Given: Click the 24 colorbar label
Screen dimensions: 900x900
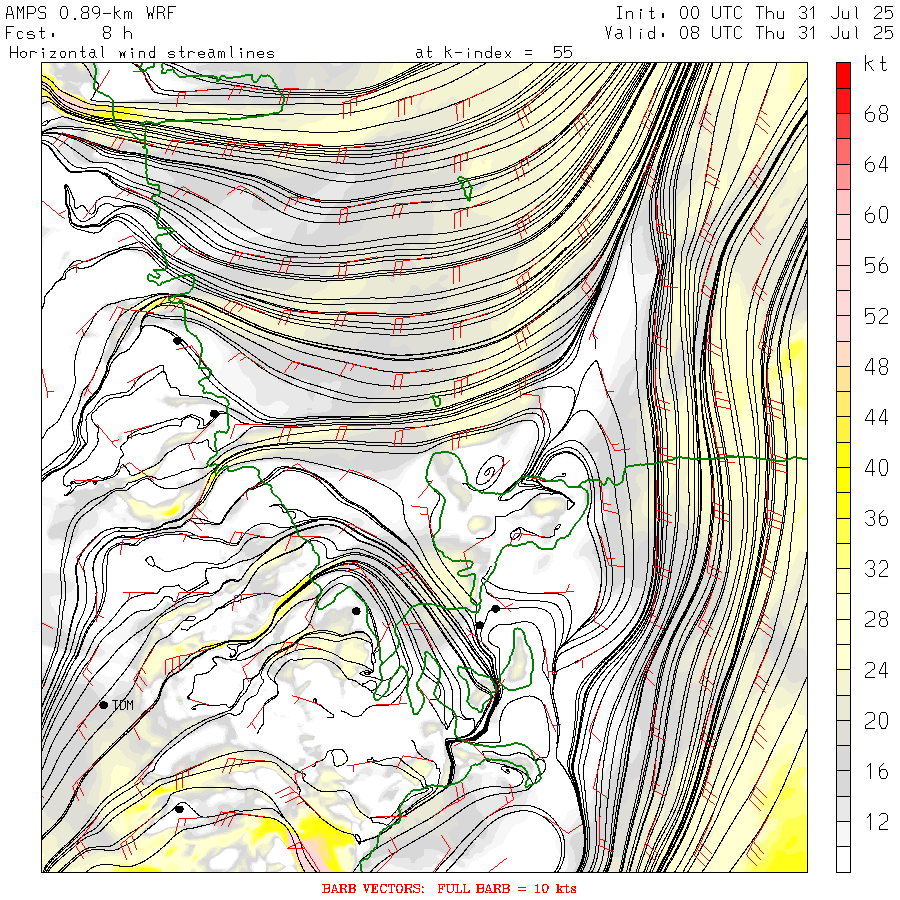Looking at the screenshot, I should click(x=876, y=670).
